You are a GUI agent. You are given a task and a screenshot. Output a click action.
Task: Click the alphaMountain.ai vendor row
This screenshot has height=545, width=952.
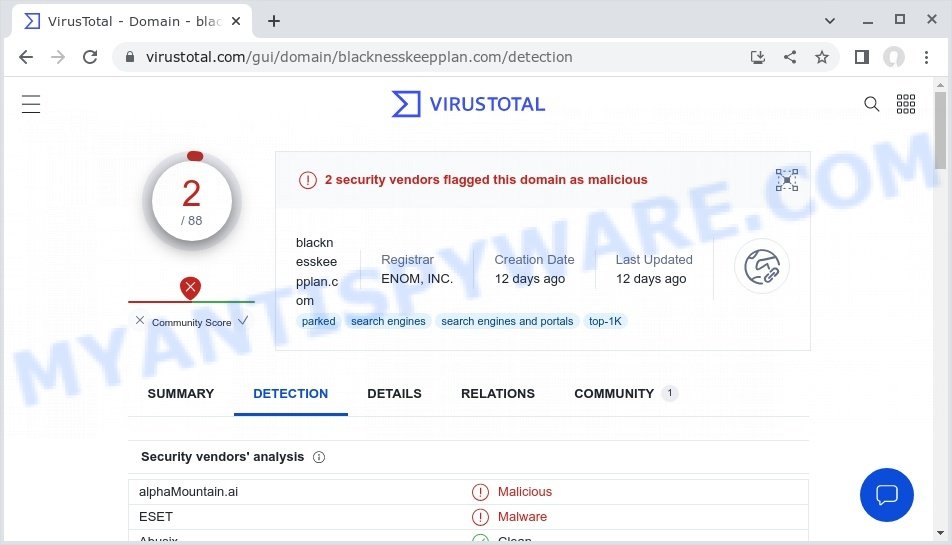[x=468, y=492]
